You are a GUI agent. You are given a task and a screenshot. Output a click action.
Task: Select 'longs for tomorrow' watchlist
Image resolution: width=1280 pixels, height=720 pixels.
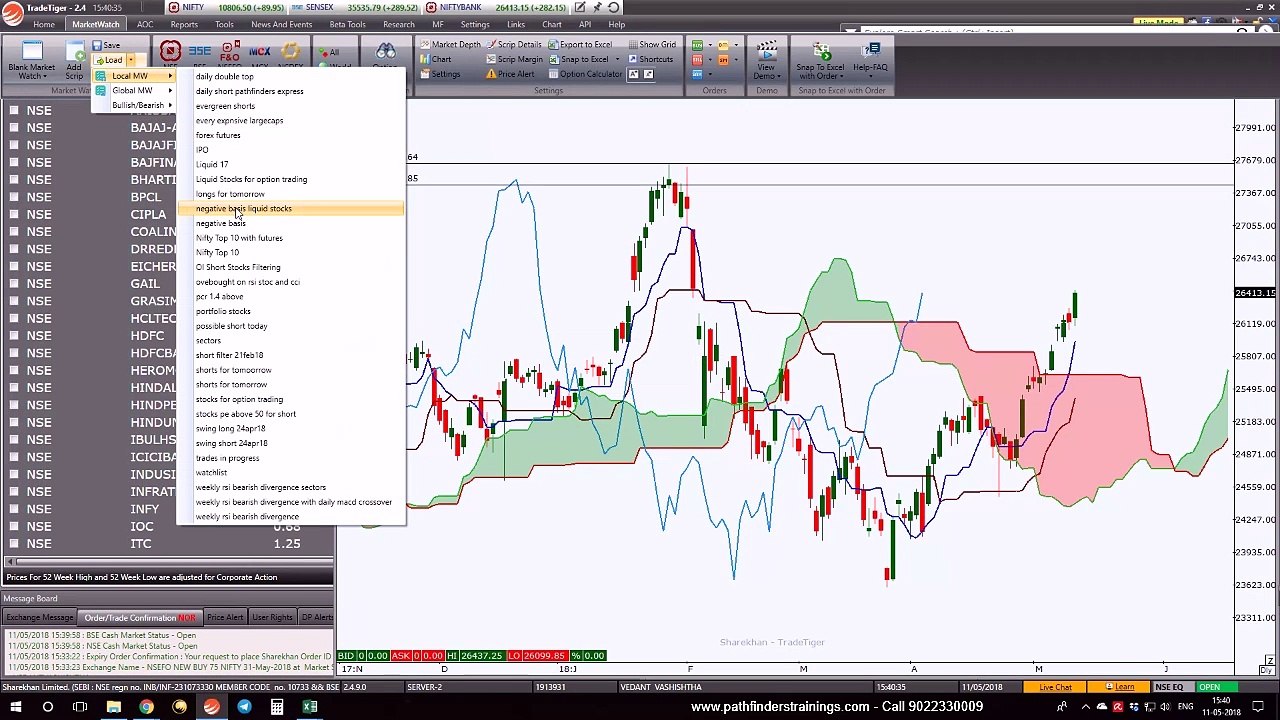click(x=230, y=194)
